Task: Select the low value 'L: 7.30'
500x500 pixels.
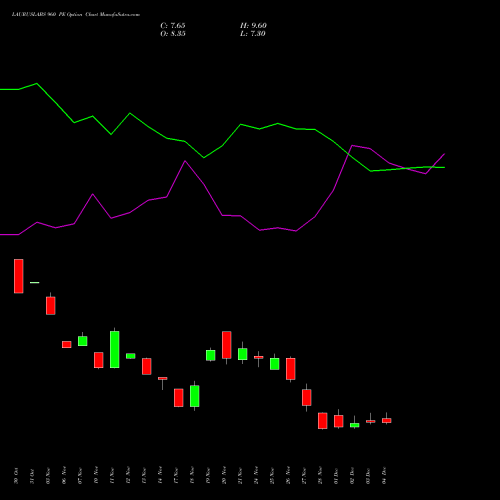Action: [x=253, y=34]
